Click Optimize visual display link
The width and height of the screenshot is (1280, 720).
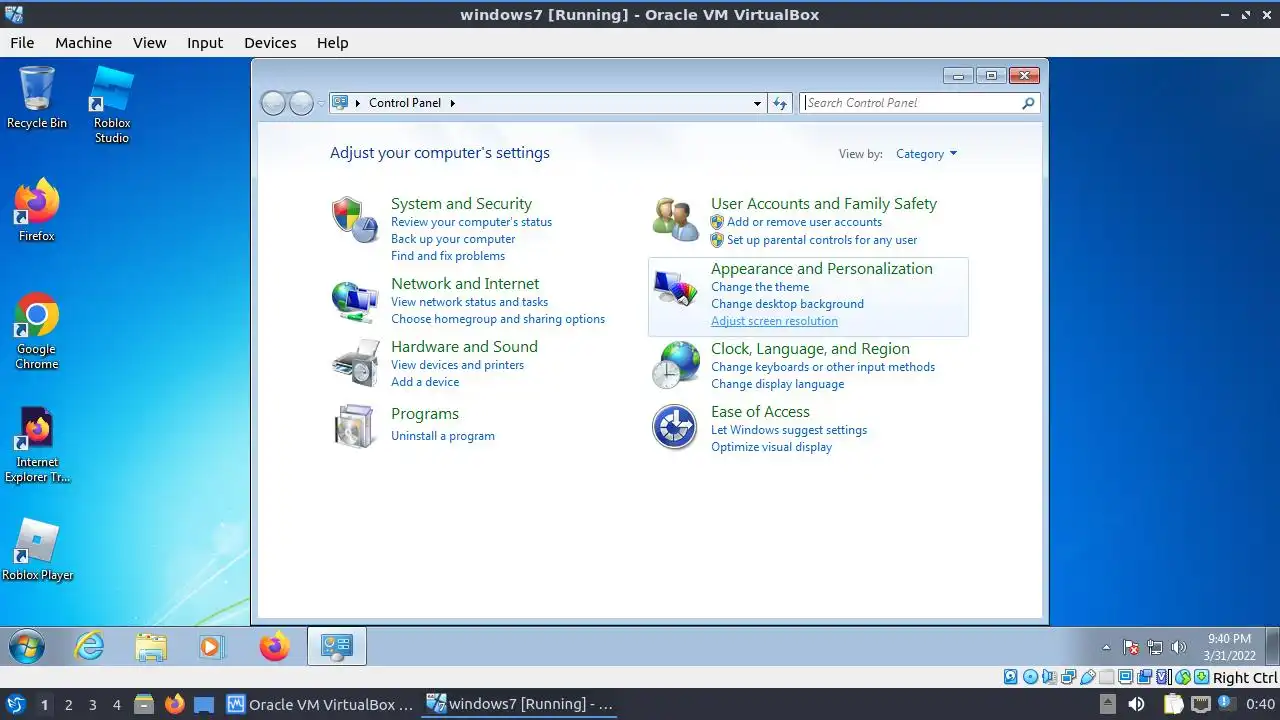click(x=771, y=447)
